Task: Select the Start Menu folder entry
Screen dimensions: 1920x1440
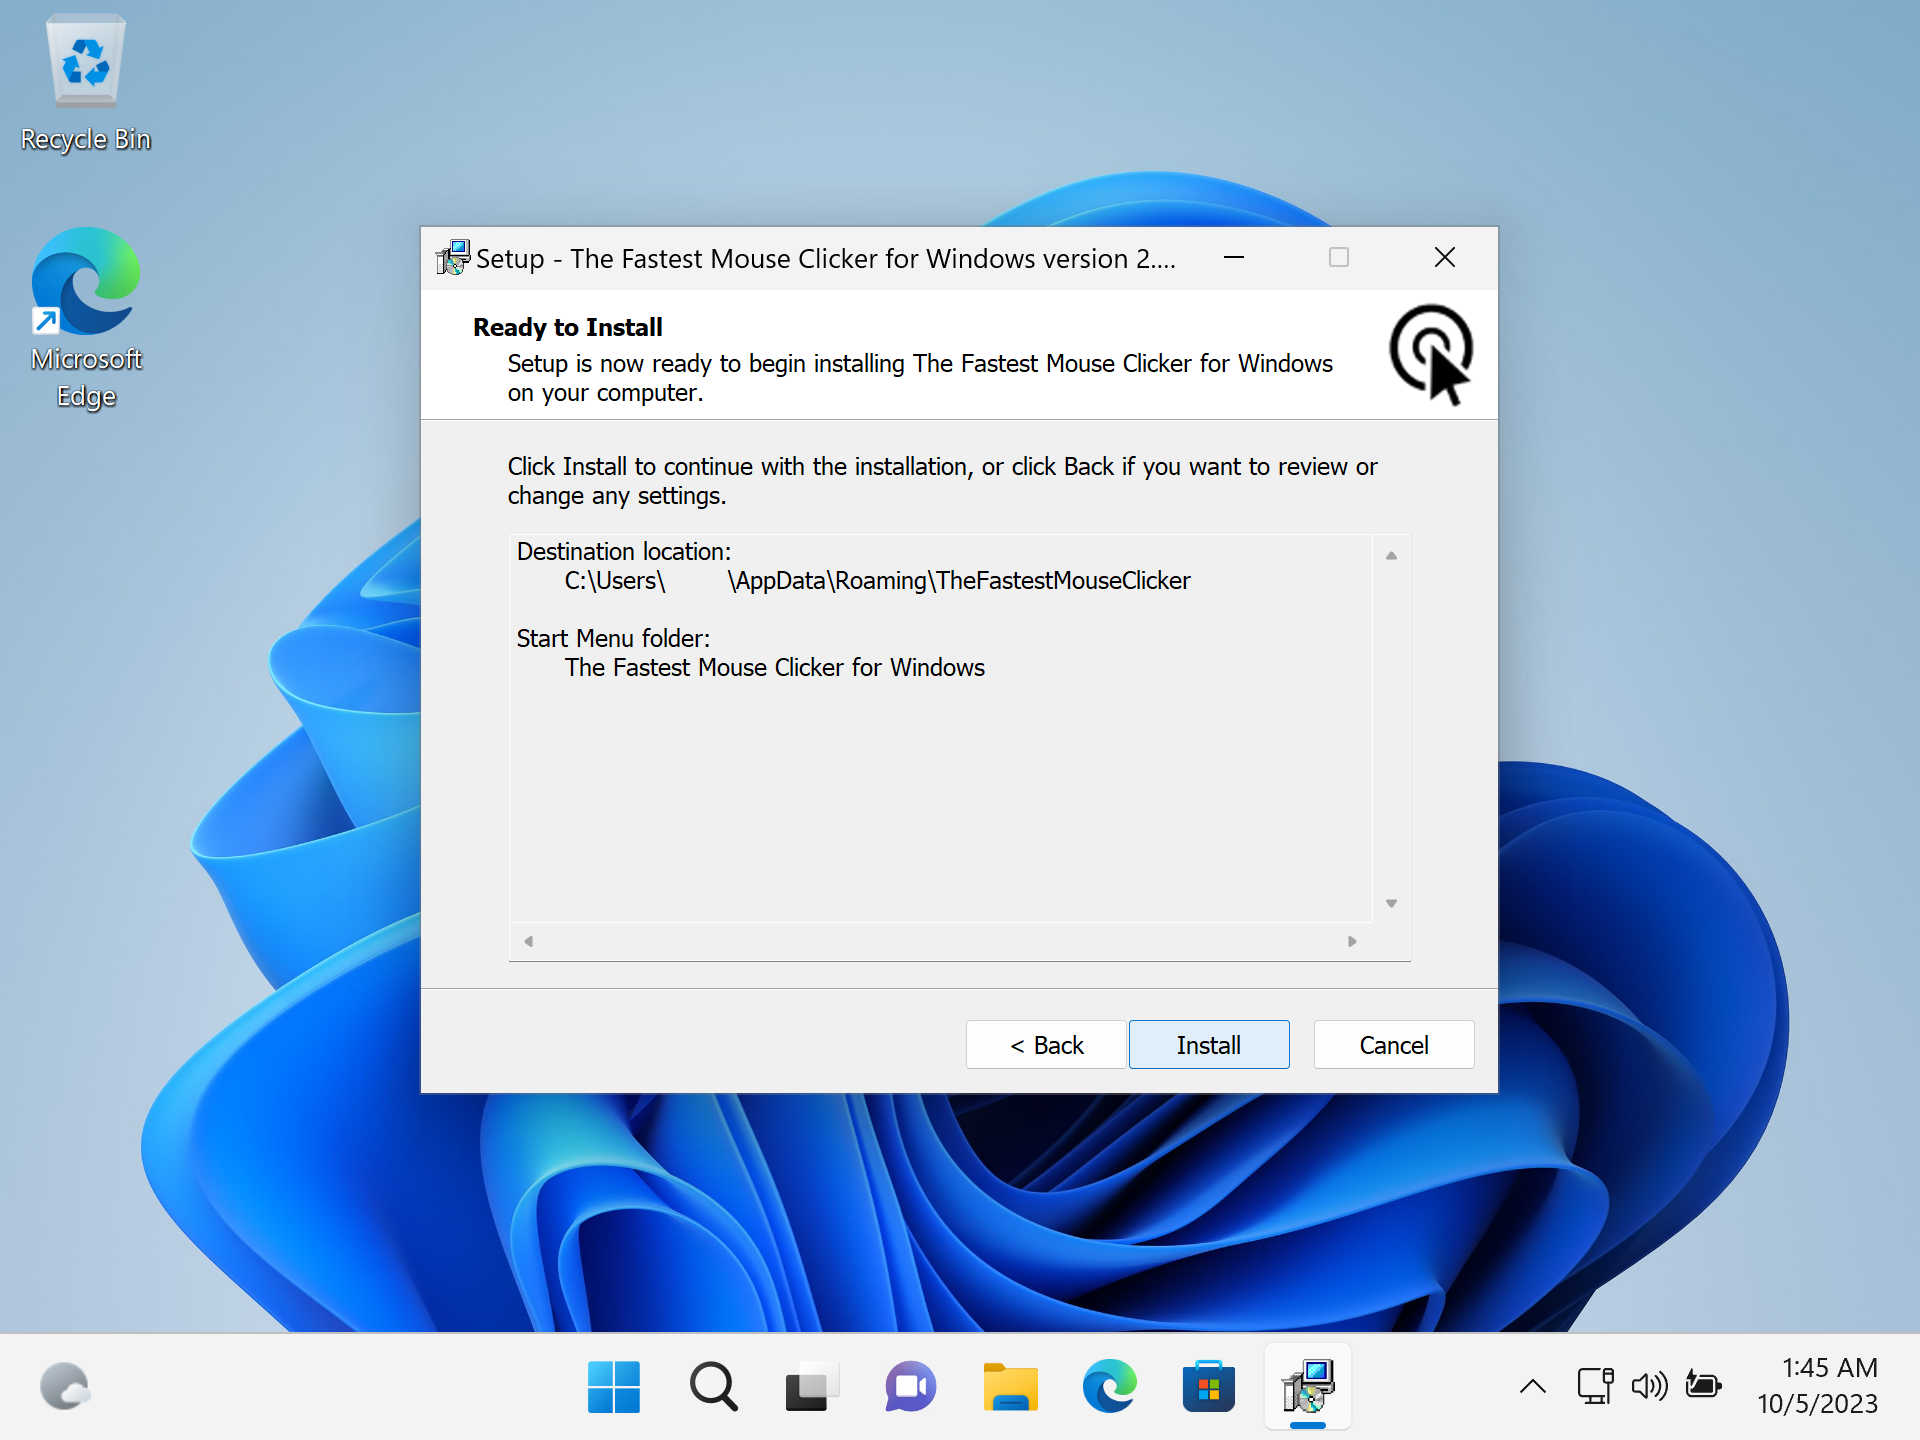Action: pos(773,667)
